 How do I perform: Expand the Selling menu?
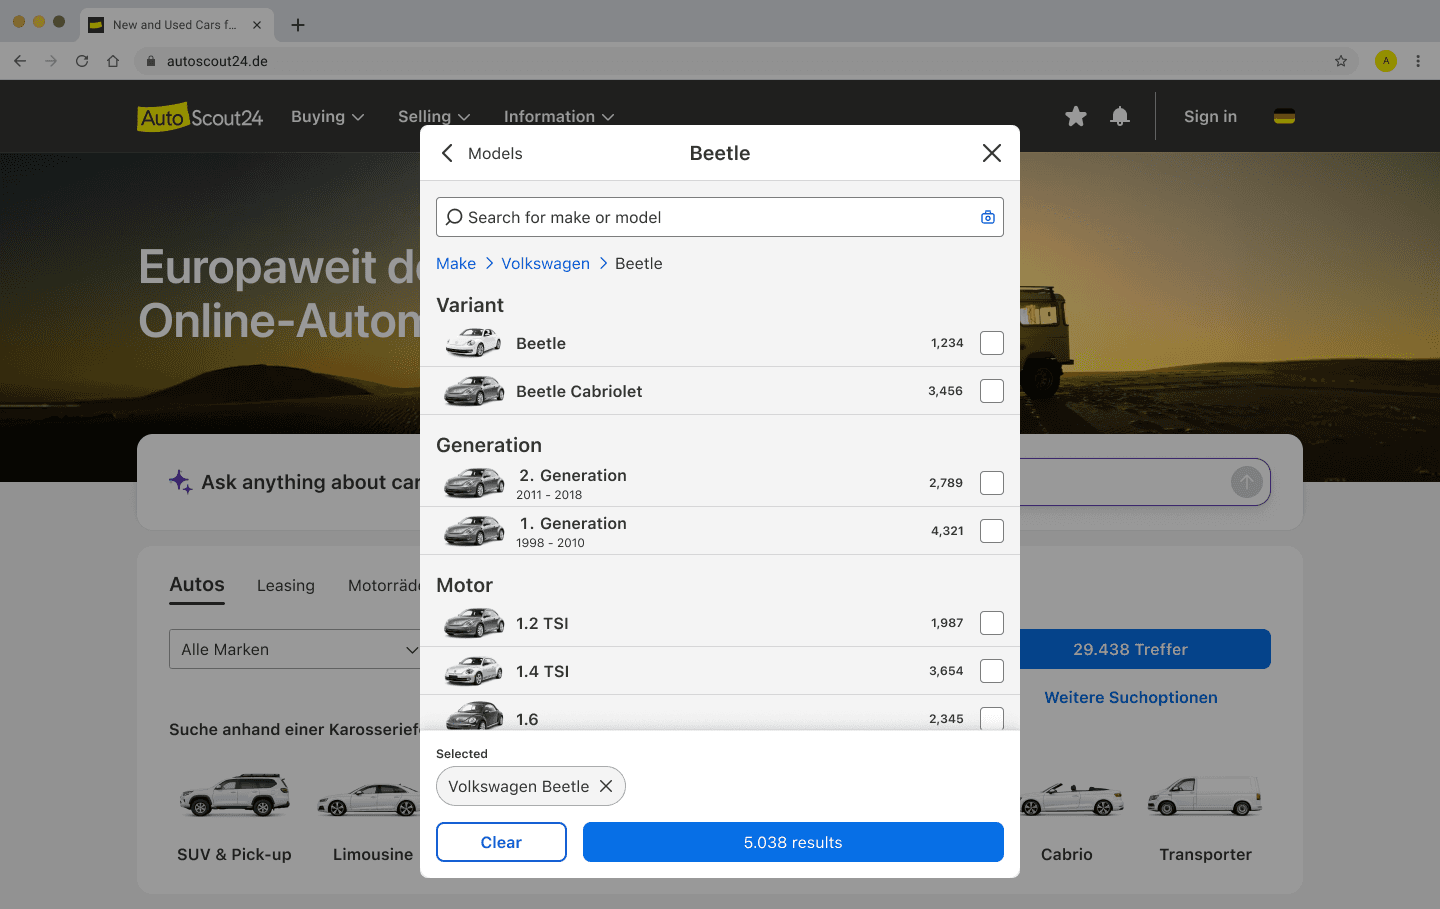click(434, 117)
